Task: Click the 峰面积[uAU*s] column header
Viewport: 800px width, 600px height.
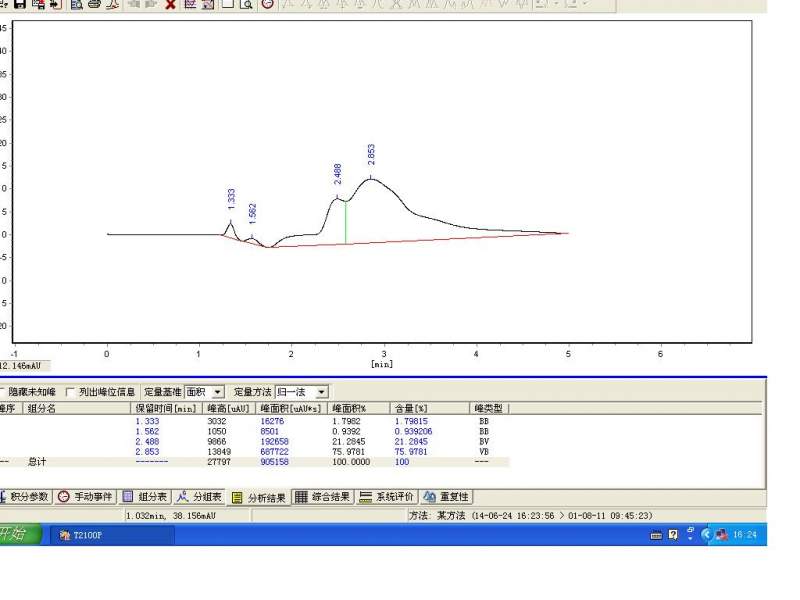Action: click(291, 408)
